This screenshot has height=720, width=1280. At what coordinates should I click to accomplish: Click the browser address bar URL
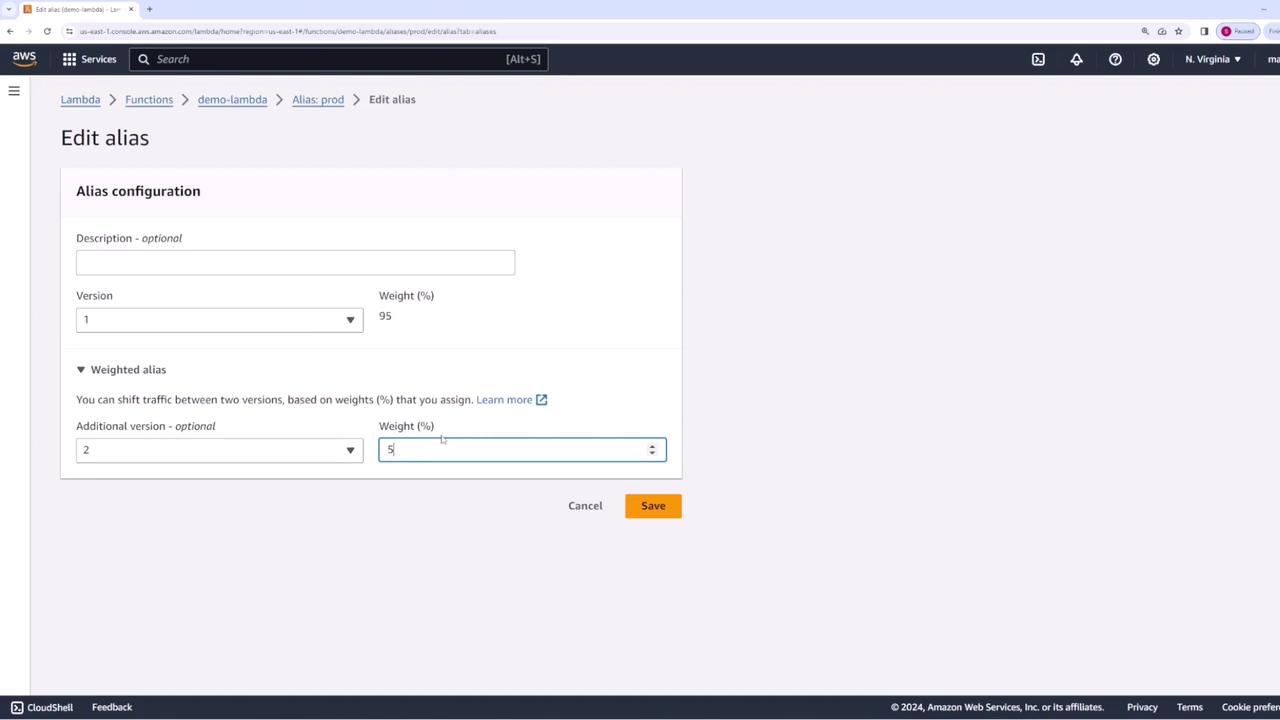pos(288,31)
